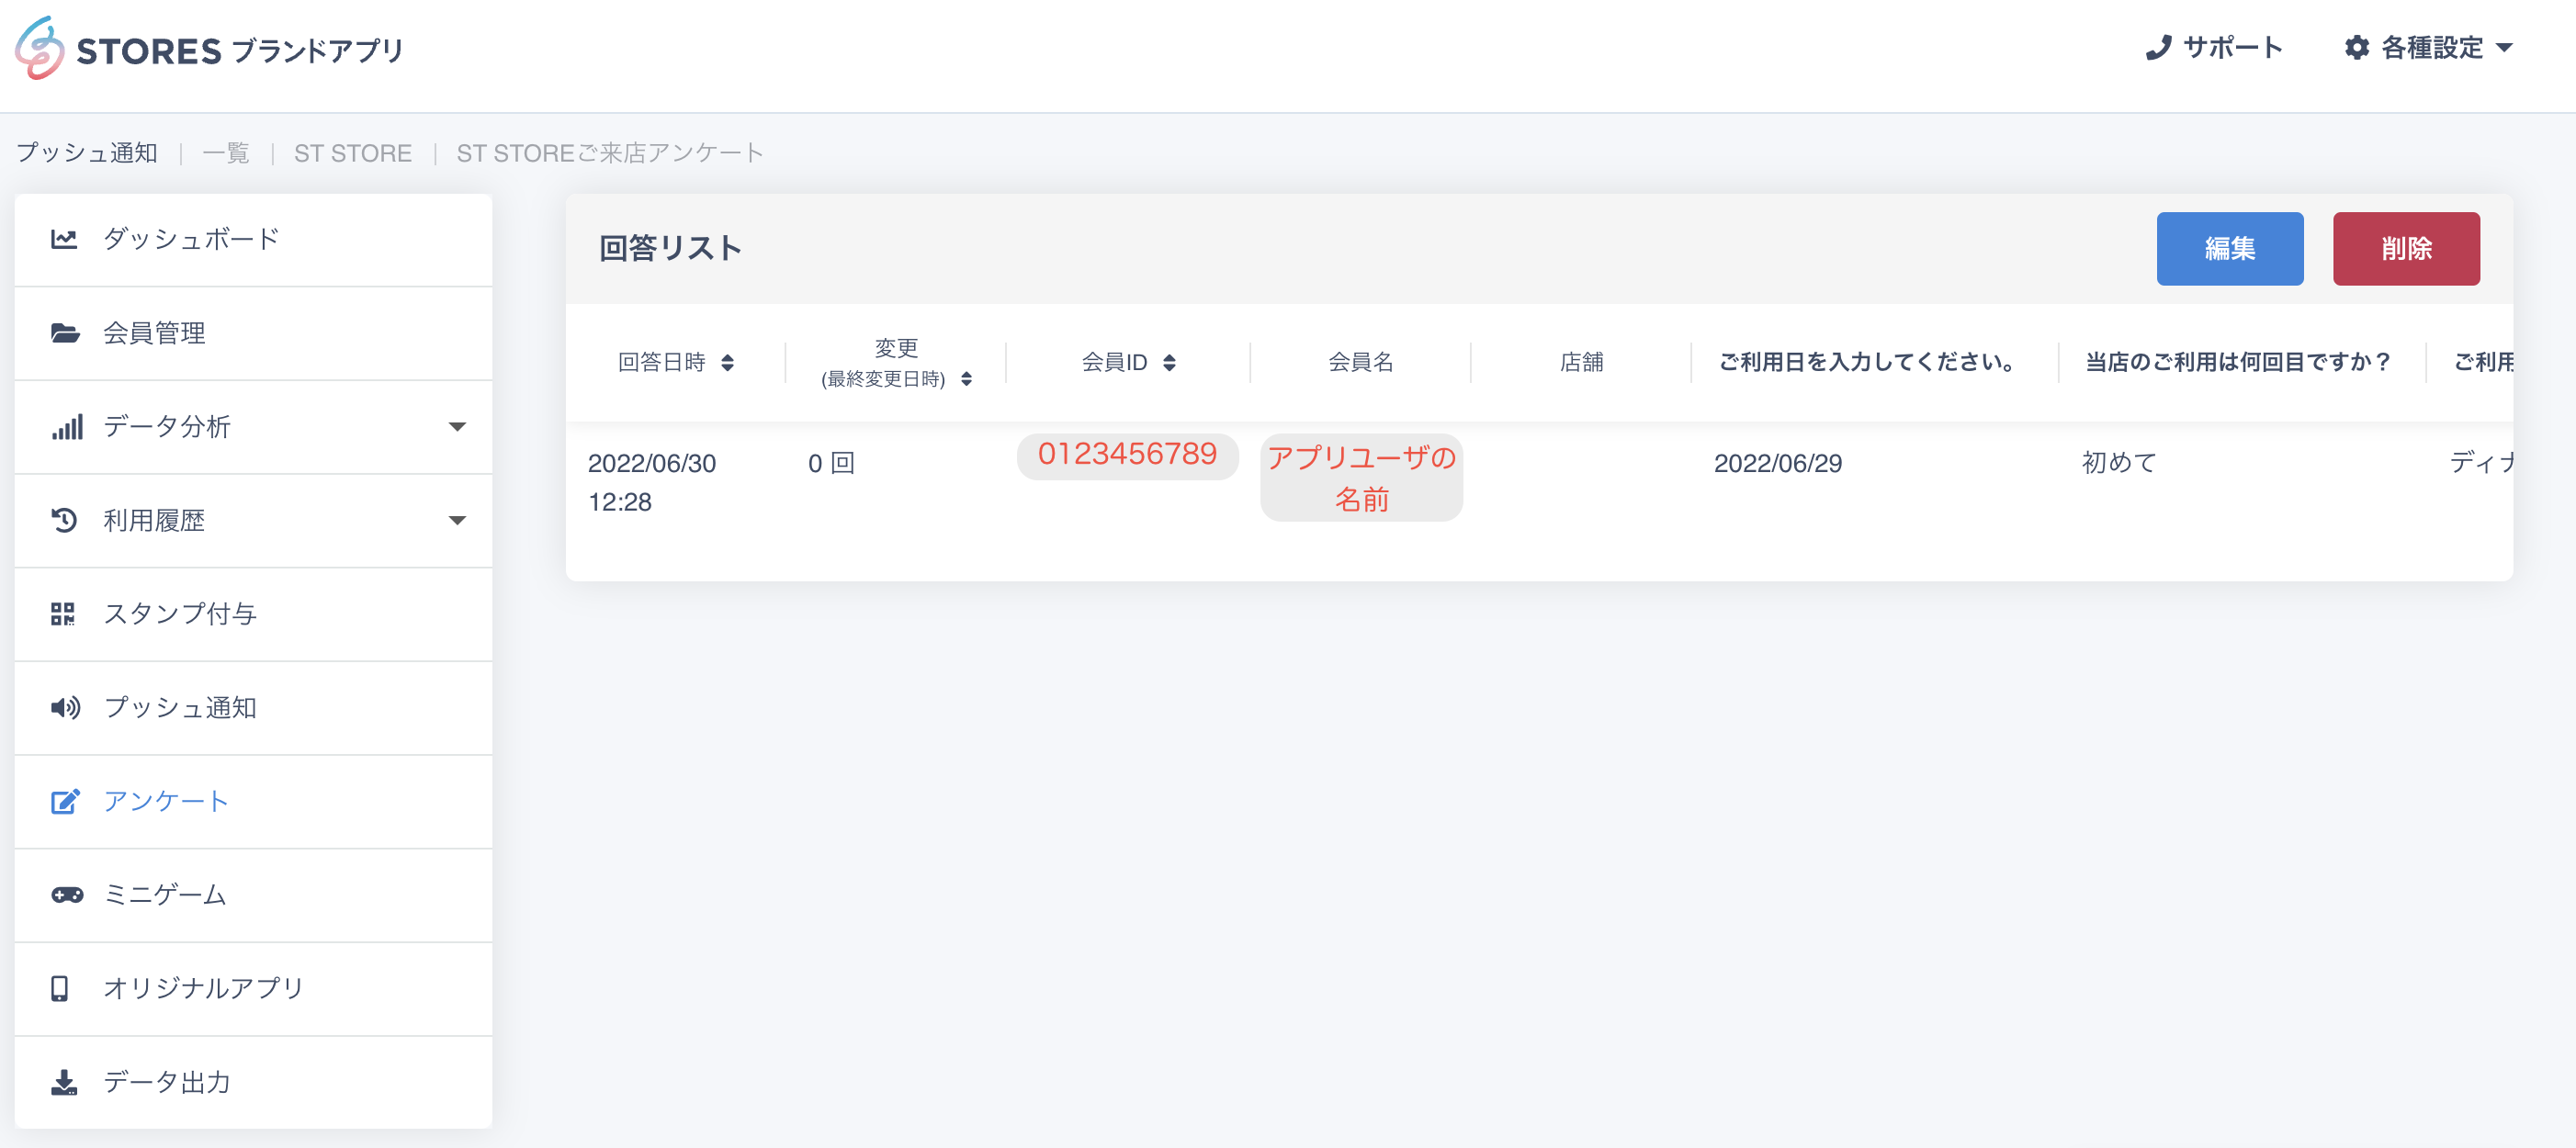Image resolution: width=2576 pixels, height=1148 pixels.
Task: Open the サポート link
Action: pyautogui.click(x=2214, y=48)
